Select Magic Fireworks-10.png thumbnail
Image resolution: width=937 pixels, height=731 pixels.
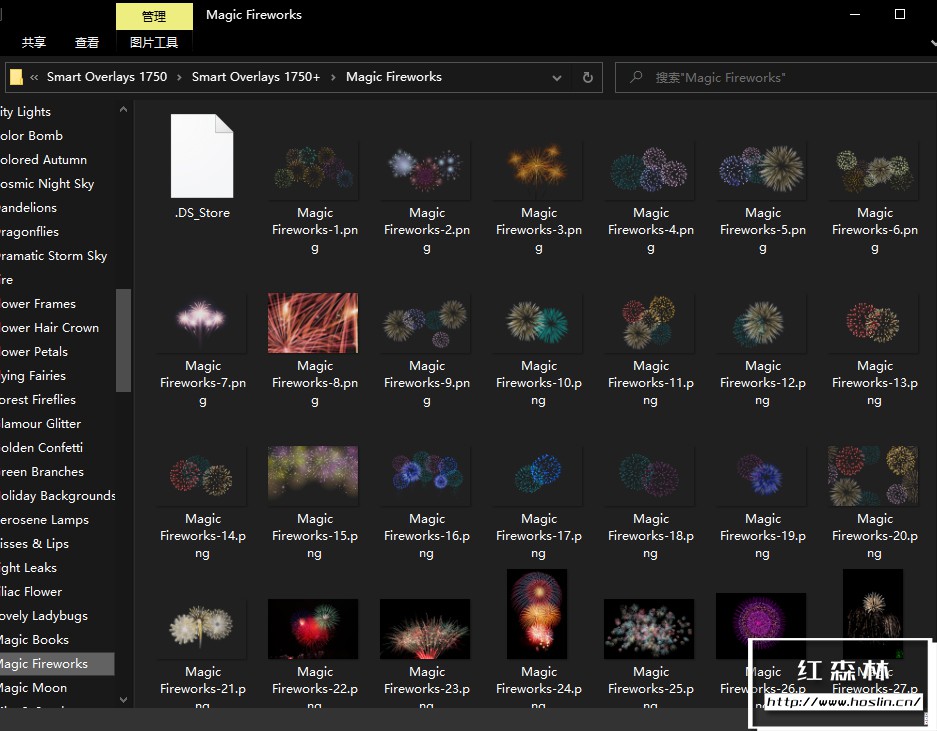click(538, 323)
